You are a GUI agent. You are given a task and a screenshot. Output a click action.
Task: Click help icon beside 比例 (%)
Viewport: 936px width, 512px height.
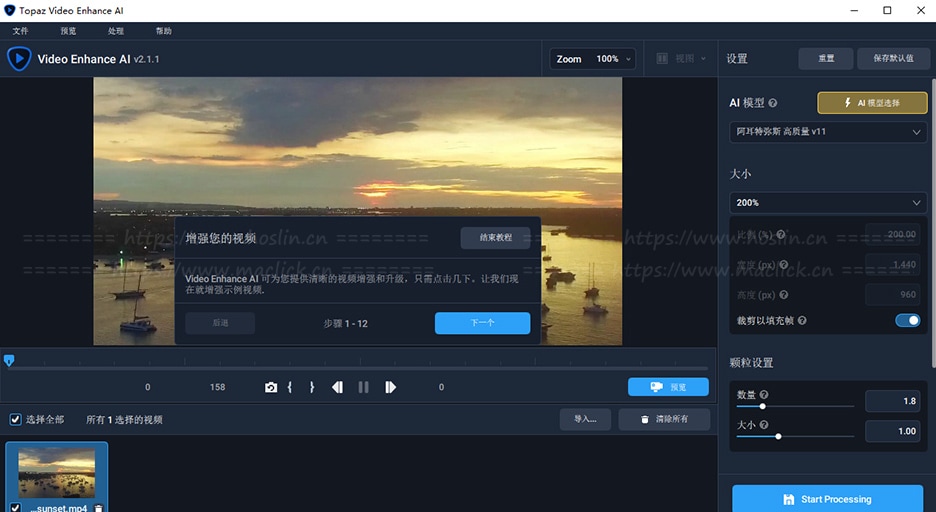click(781, 235)
